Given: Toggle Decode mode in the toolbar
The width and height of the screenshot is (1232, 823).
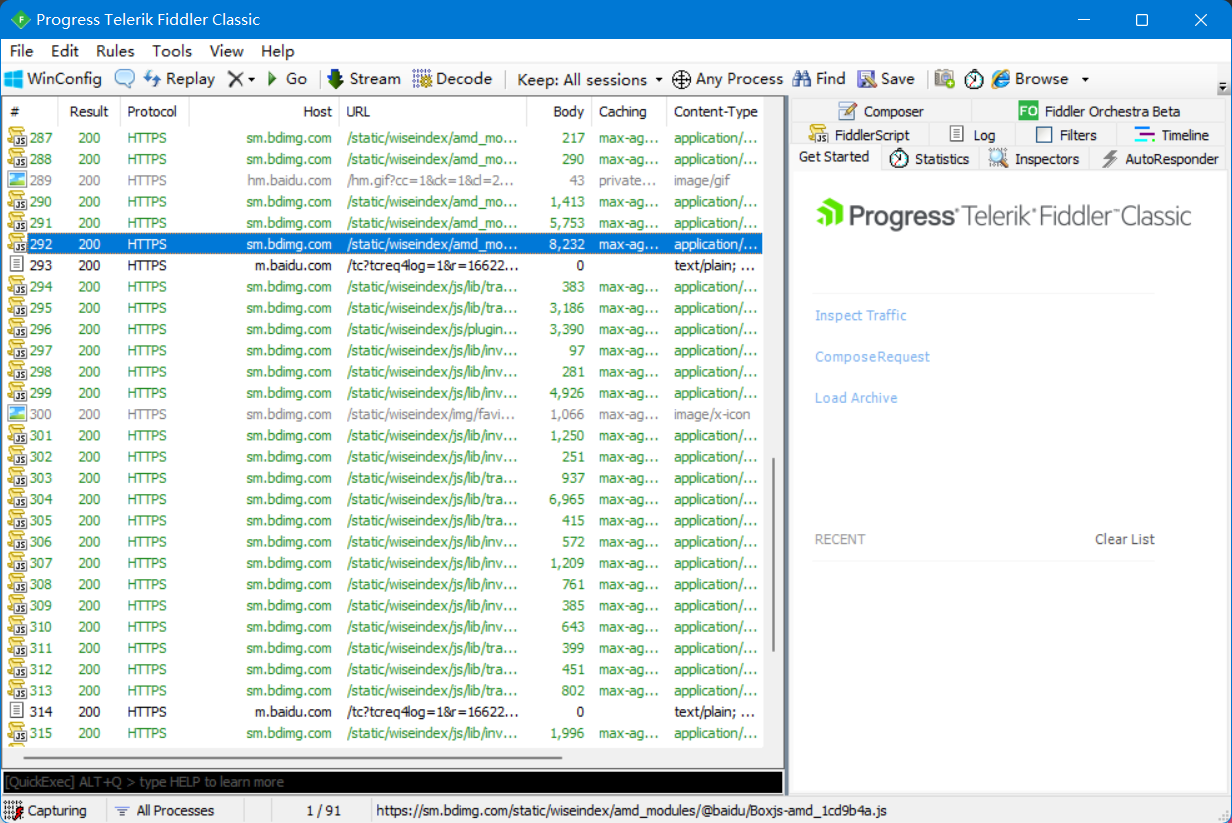Looking at the screenshot, I should point(452,79).
